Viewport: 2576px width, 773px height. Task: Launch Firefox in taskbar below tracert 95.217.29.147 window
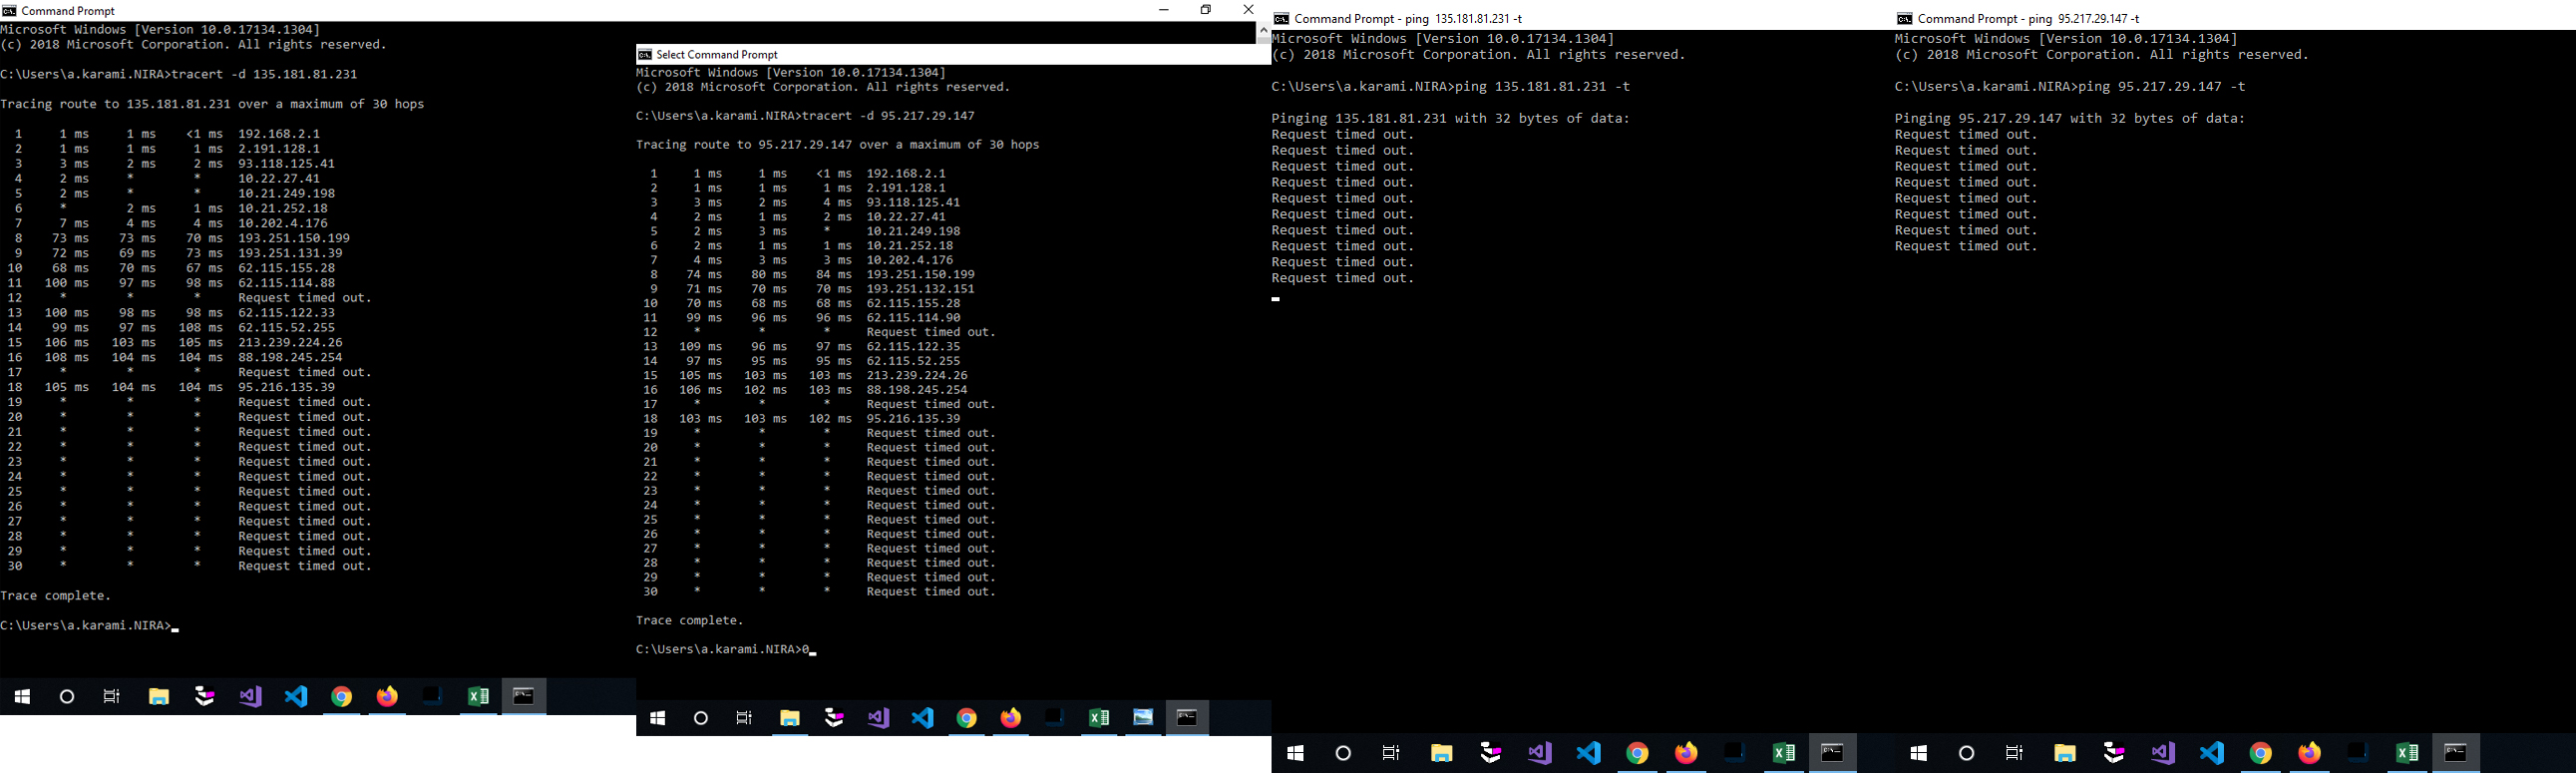(x=1011, y=718)
